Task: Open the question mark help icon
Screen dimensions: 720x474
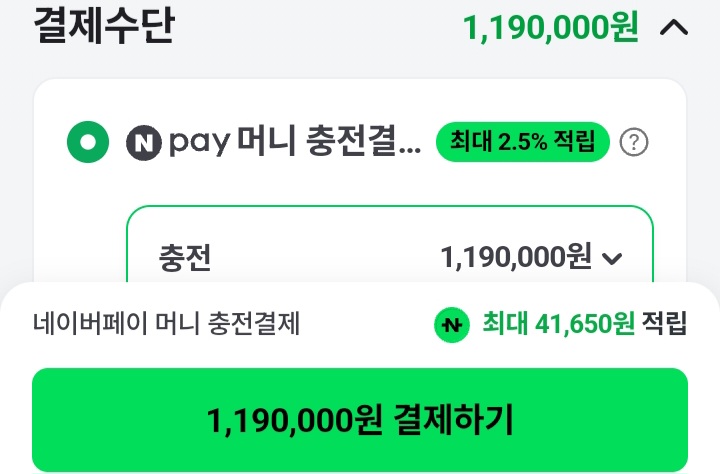Action: (x=634, y=143)
